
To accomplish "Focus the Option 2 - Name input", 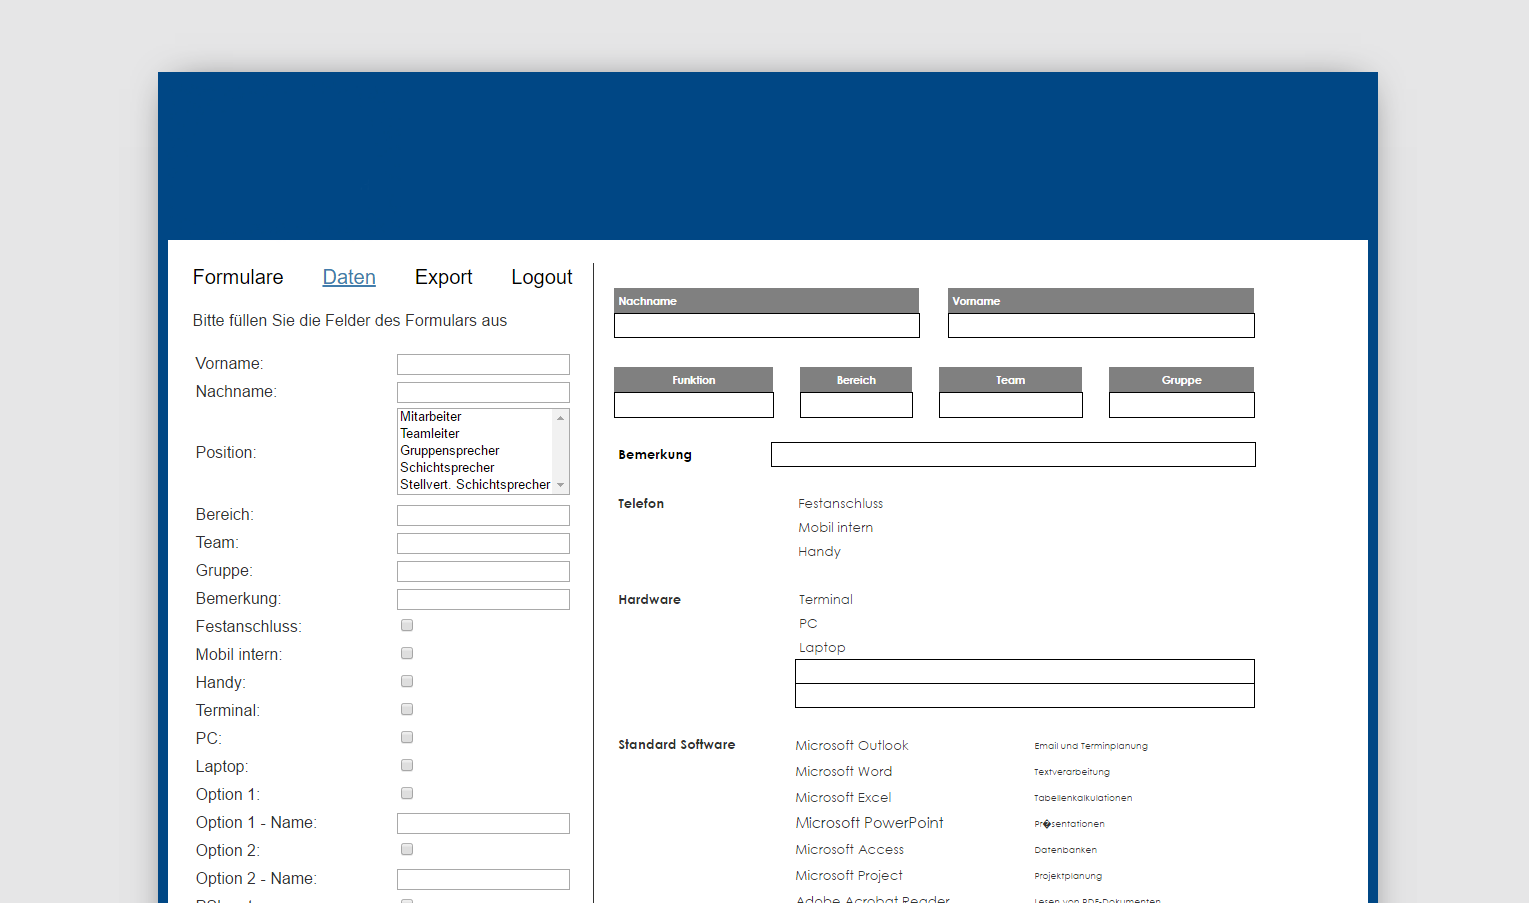I will (x=483, y=879).
